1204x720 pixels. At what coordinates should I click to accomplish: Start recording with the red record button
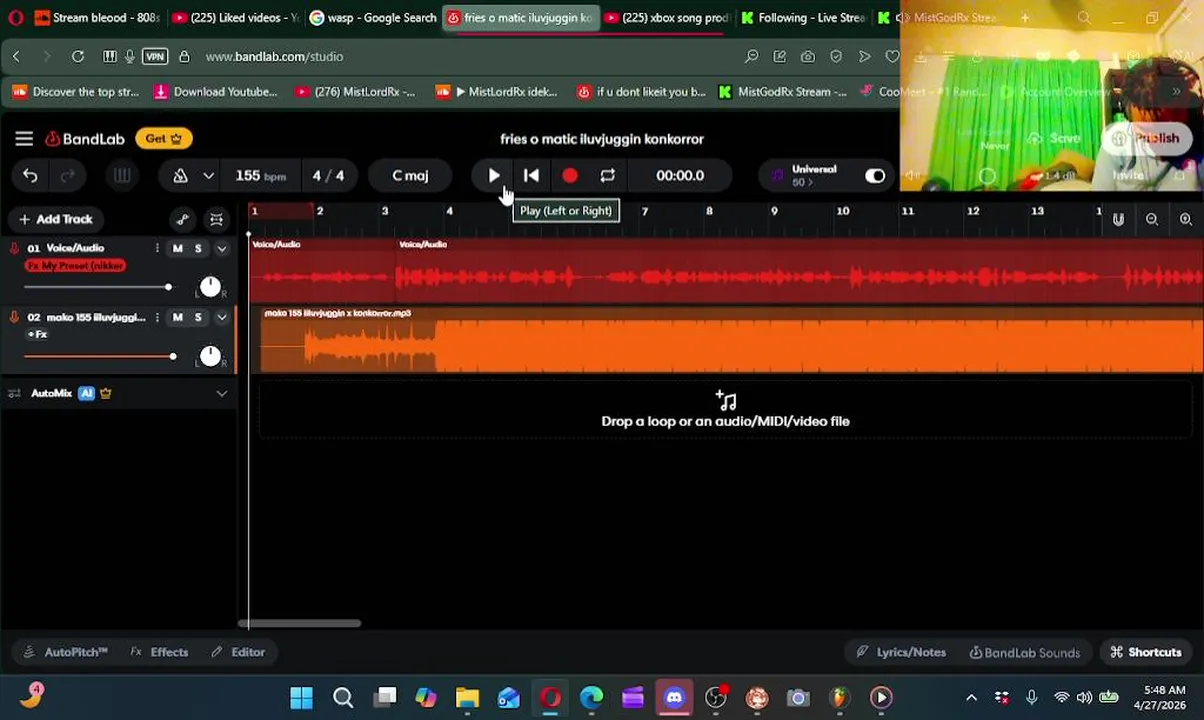tap(569, 176)
